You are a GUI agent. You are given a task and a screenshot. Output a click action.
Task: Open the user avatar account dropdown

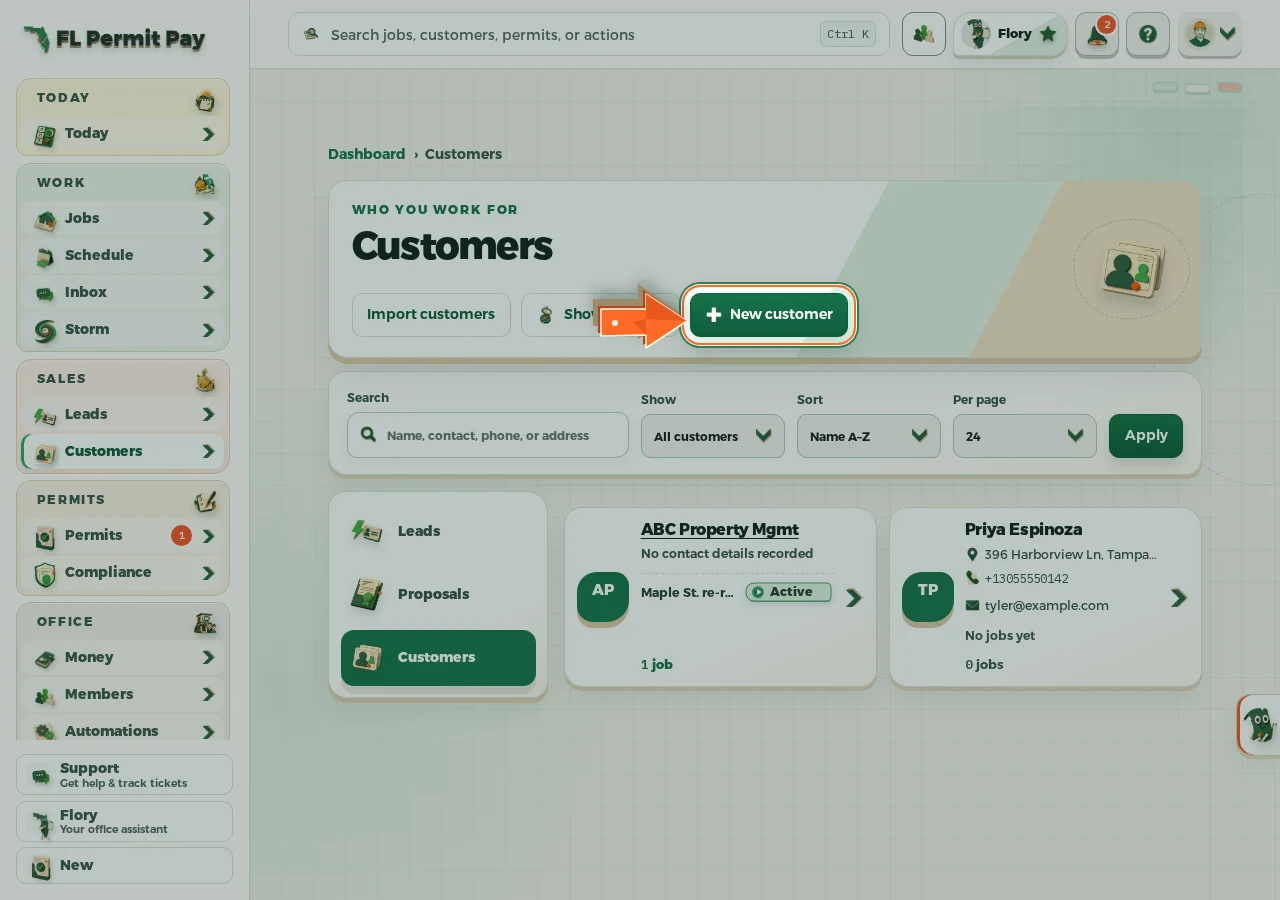tap(1210, 34)
